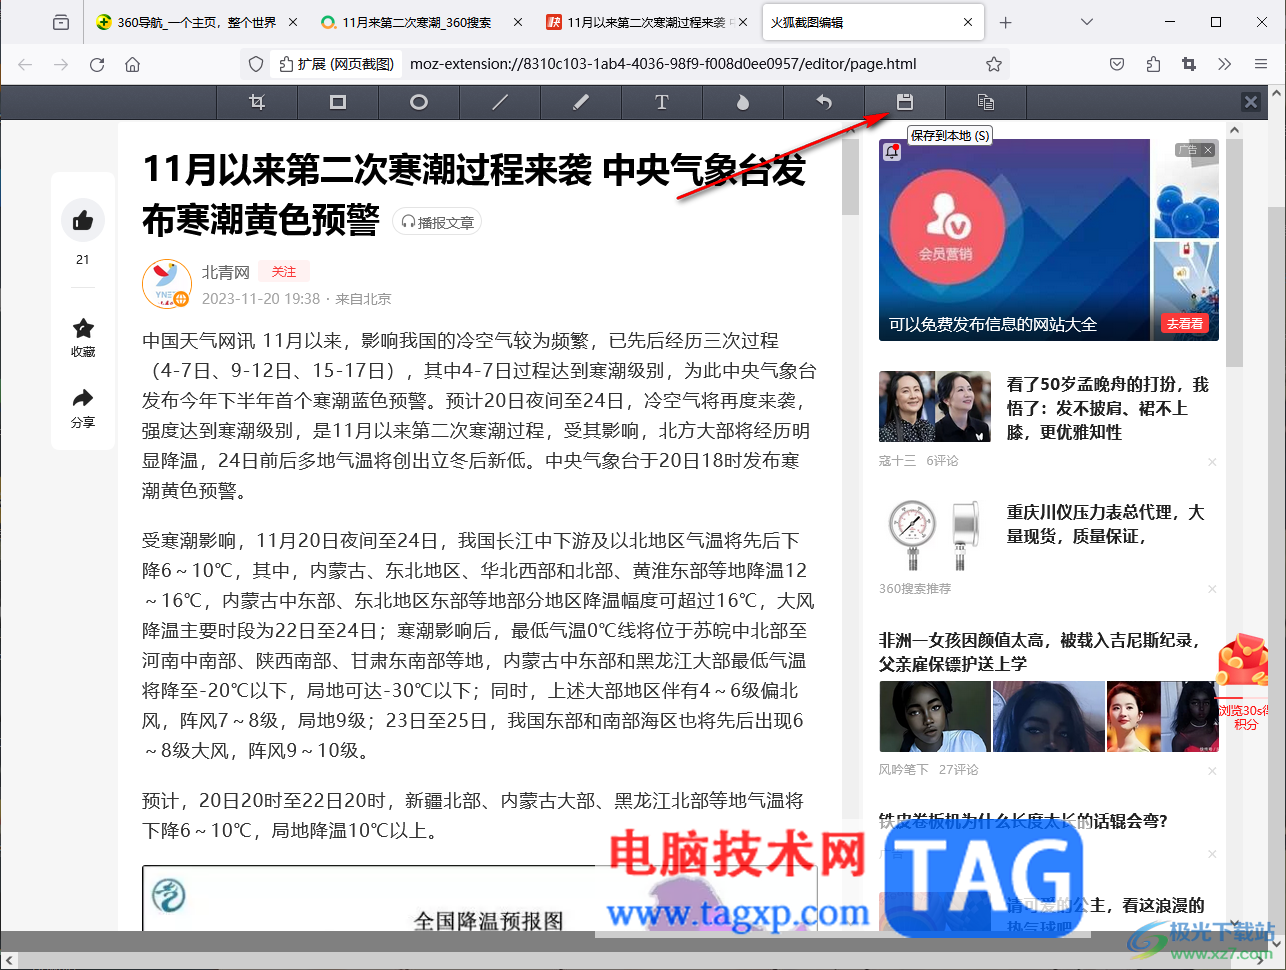The height and width of the screenshot is (970, 1286).
Task: Copy the screenshot to clipboard
Action: pos(985,102)
